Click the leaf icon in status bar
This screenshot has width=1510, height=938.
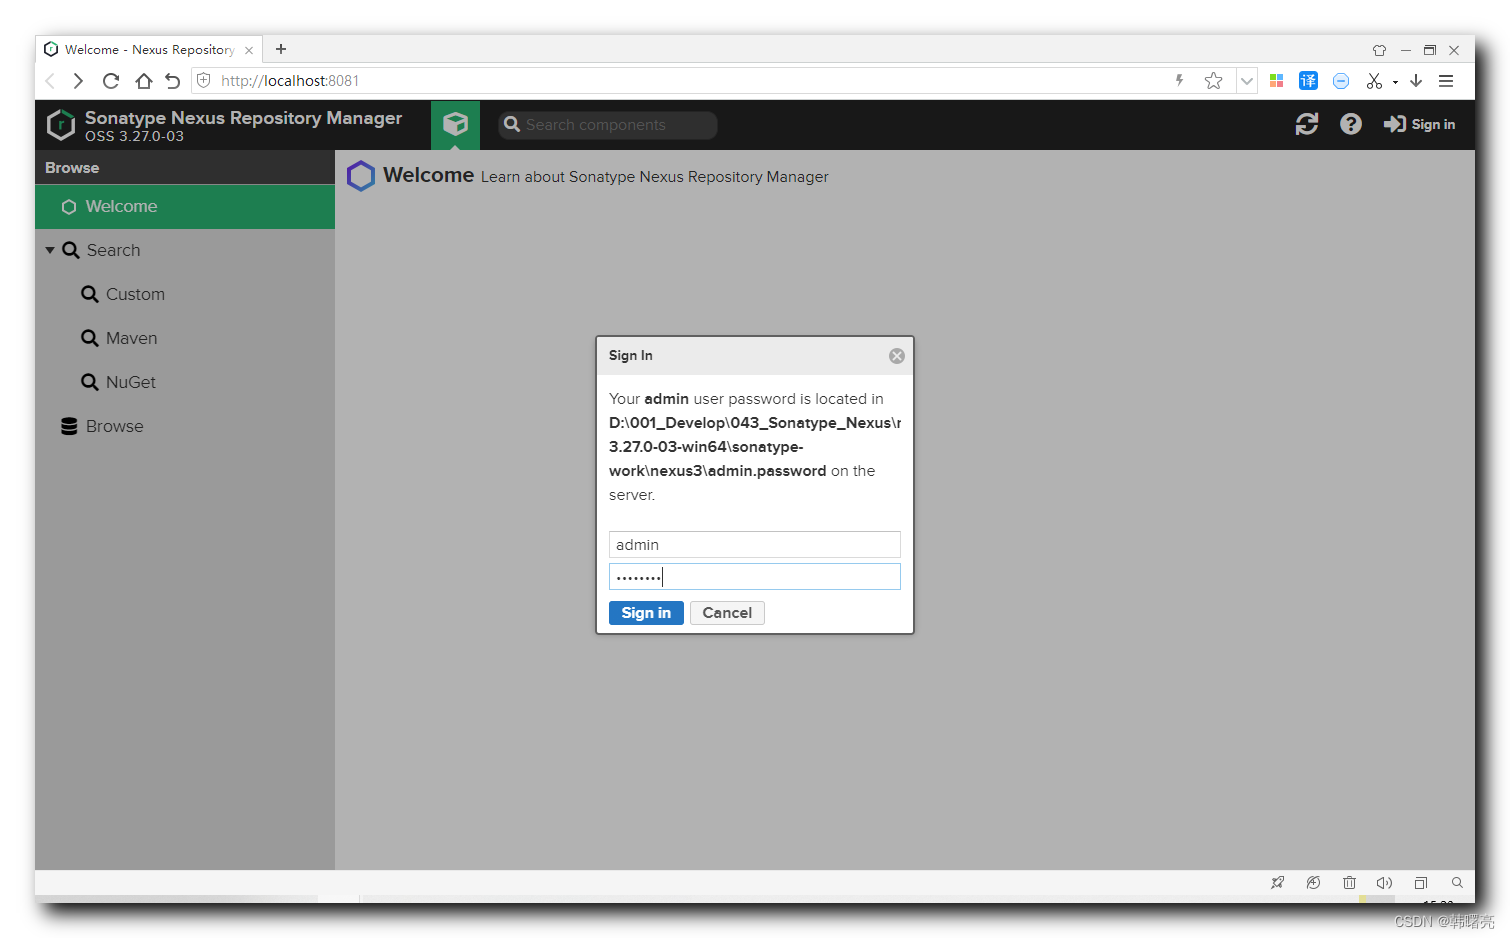click(1313, 883)
